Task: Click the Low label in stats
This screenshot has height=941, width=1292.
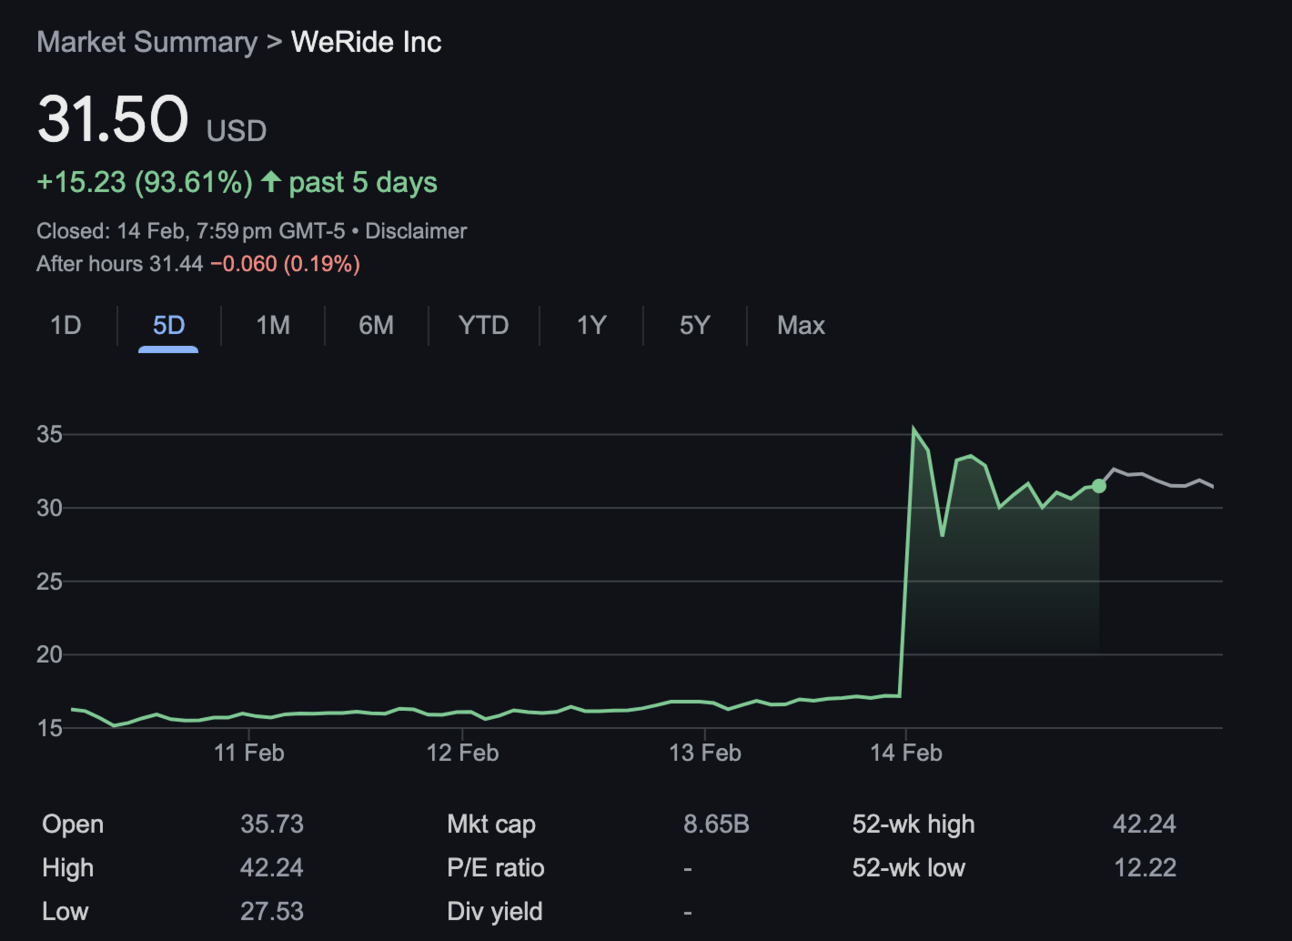Action: (x=65, y=912)
